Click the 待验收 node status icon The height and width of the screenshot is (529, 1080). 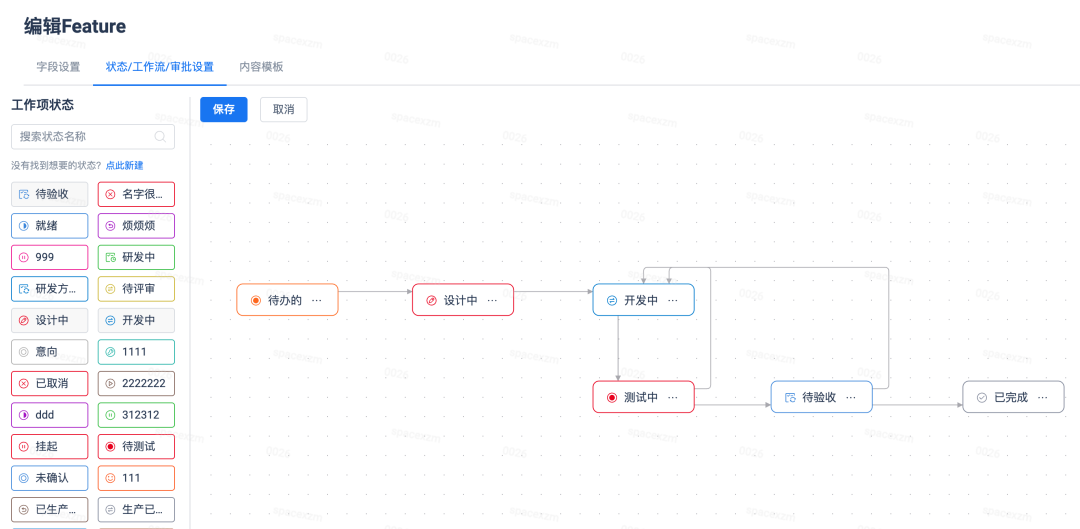click(790, 398)
